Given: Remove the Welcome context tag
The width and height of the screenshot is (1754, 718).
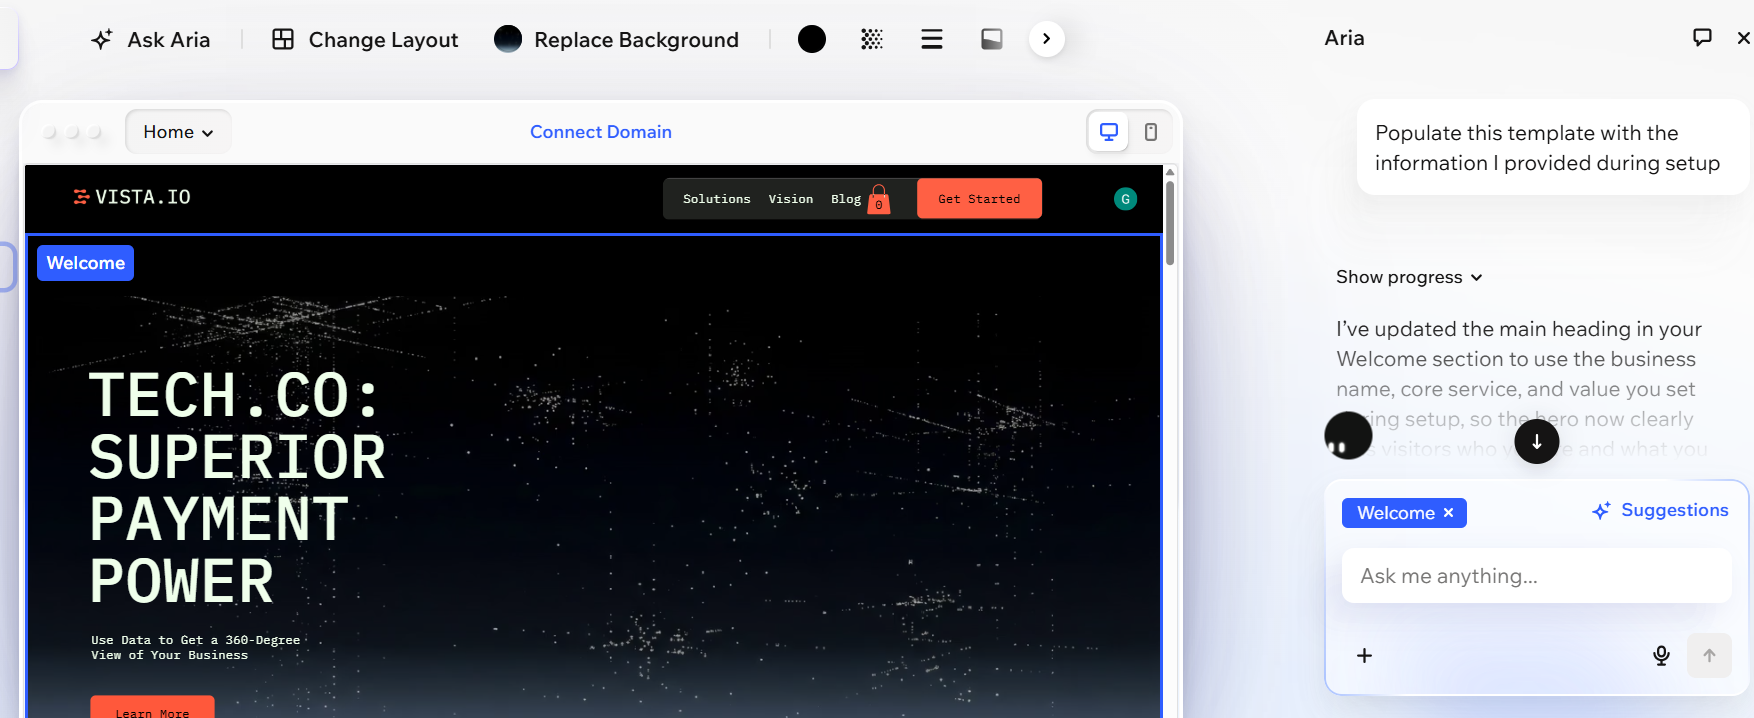Looking at the screenshot, I should point(1448,513).
